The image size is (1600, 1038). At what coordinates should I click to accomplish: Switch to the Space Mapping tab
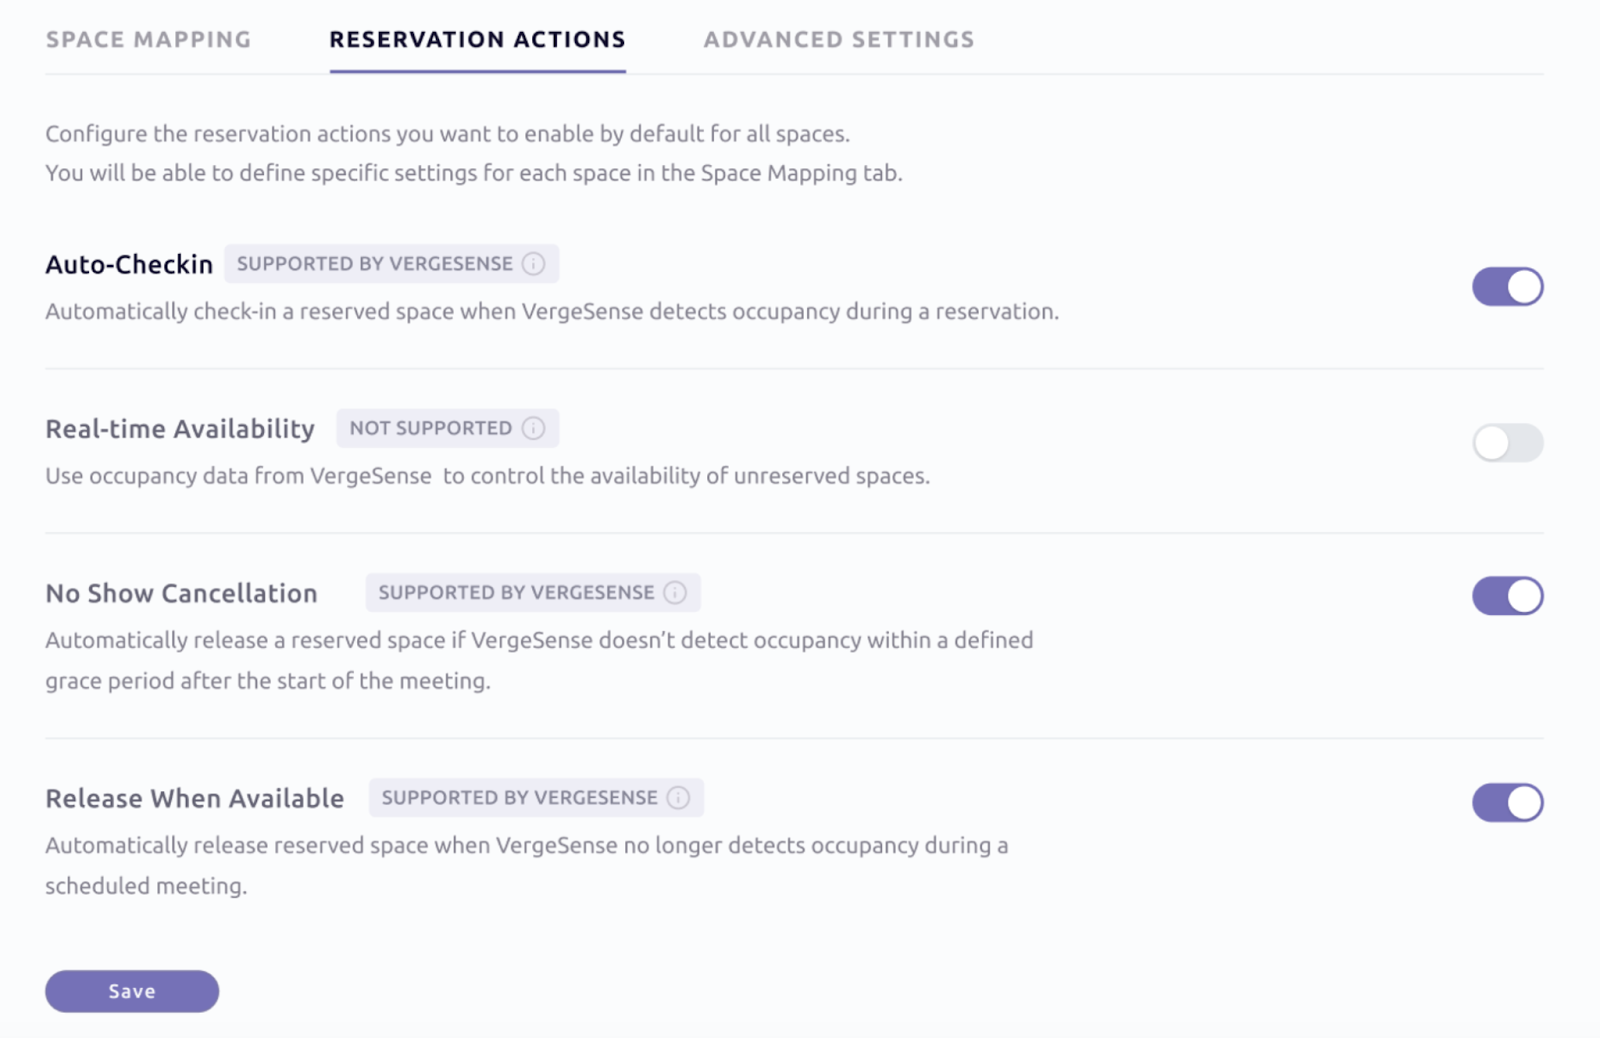(149, 40)
